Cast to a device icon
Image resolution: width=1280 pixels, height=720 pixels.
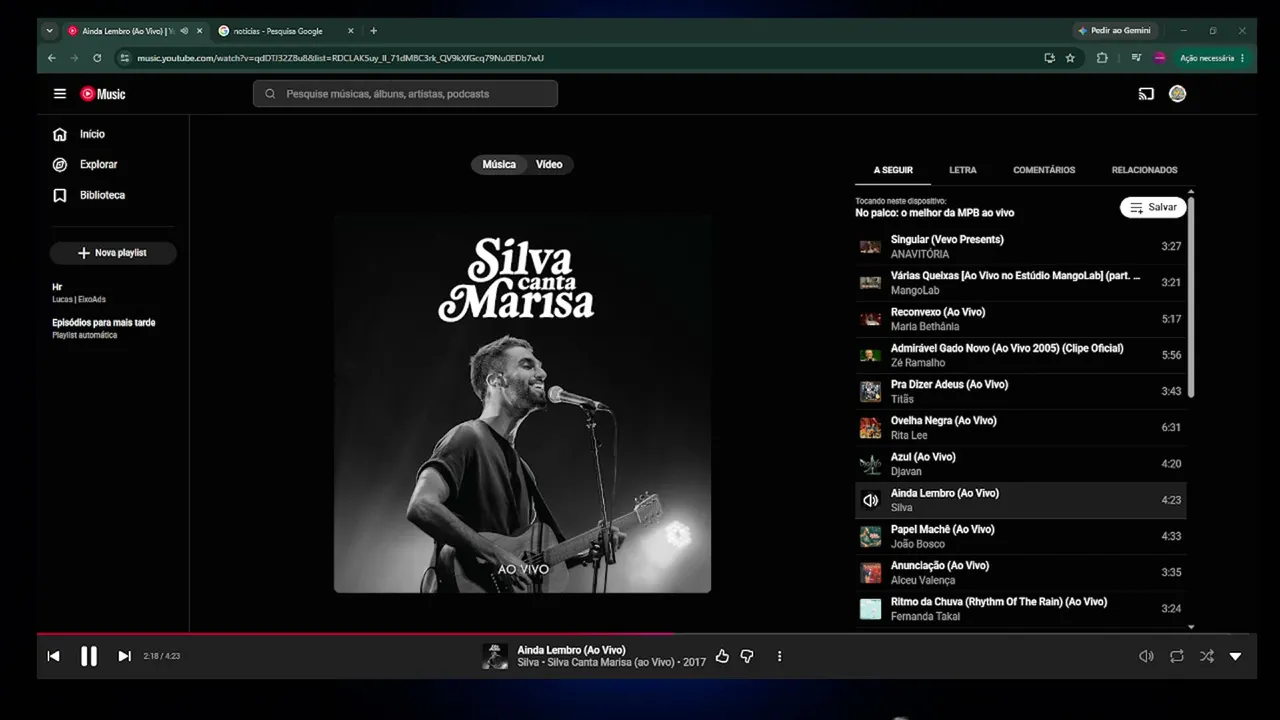pos(1146,94)
